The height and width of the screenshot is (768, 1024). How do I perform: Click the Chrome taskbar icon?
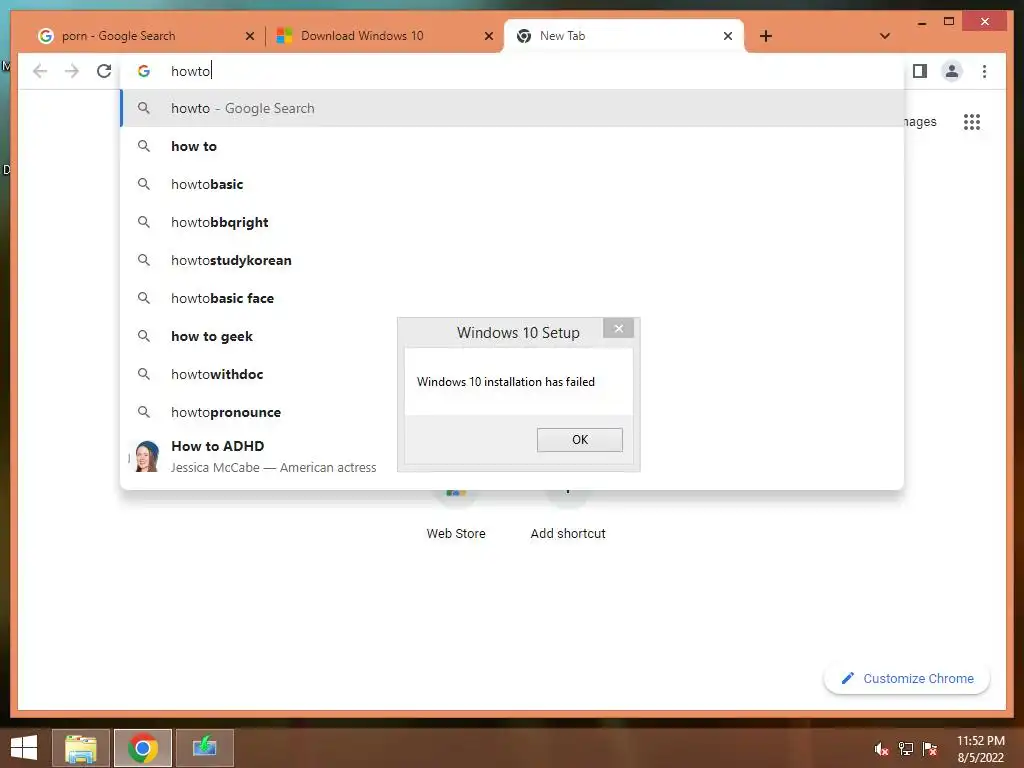pos(142,748)
